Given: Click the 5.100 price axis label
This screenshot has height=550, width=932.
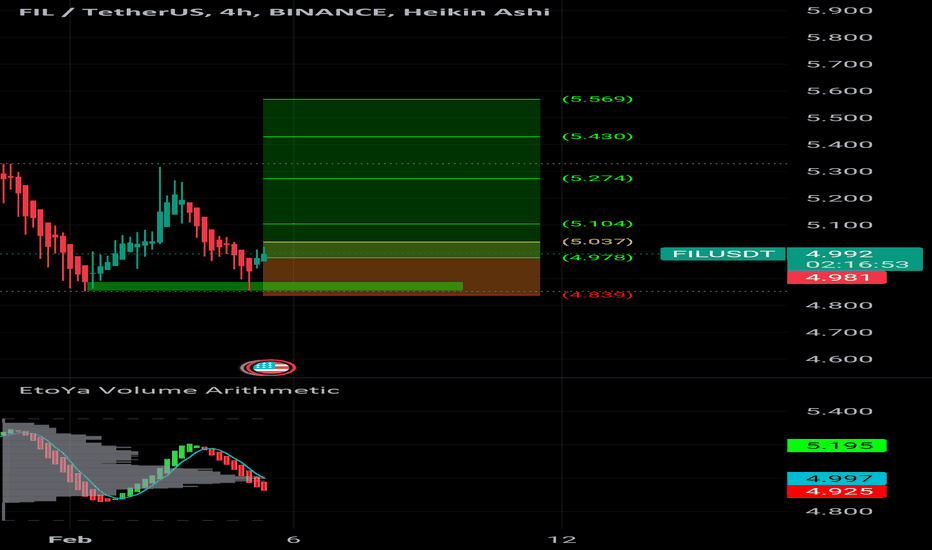Looking at the screenshot, I should coord(839,225).
